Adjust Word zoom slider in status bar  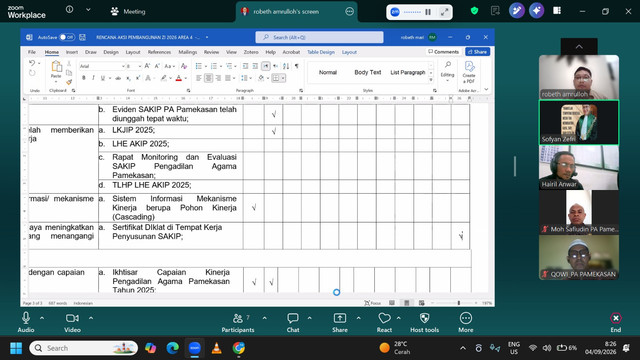458,303
